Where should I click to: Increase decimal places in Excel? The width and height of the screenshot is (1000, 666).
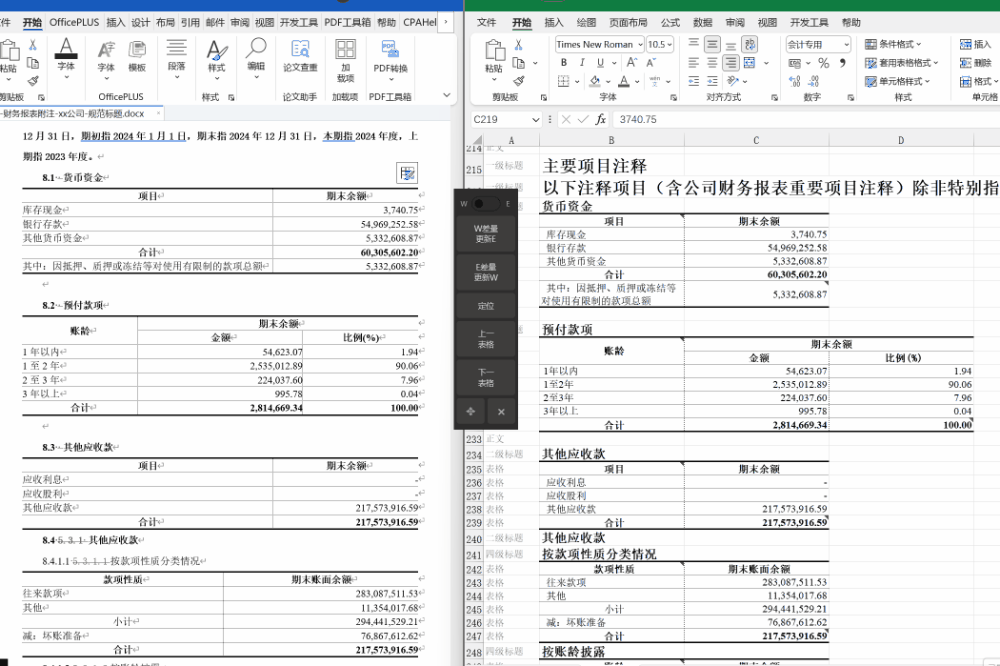(795, 81)
